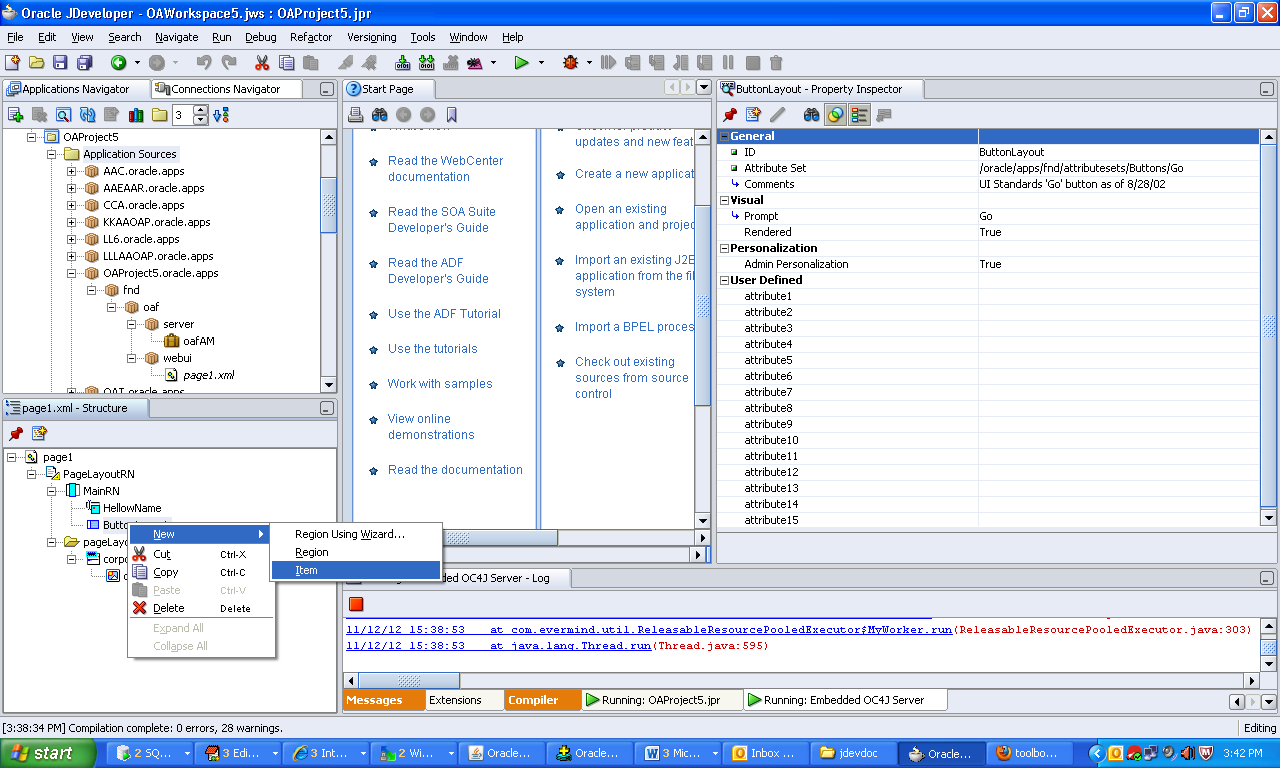Screen dimensions: 1280x768
Task: Select HellowName item in Structure tree
Action: [x=132, y=508]
